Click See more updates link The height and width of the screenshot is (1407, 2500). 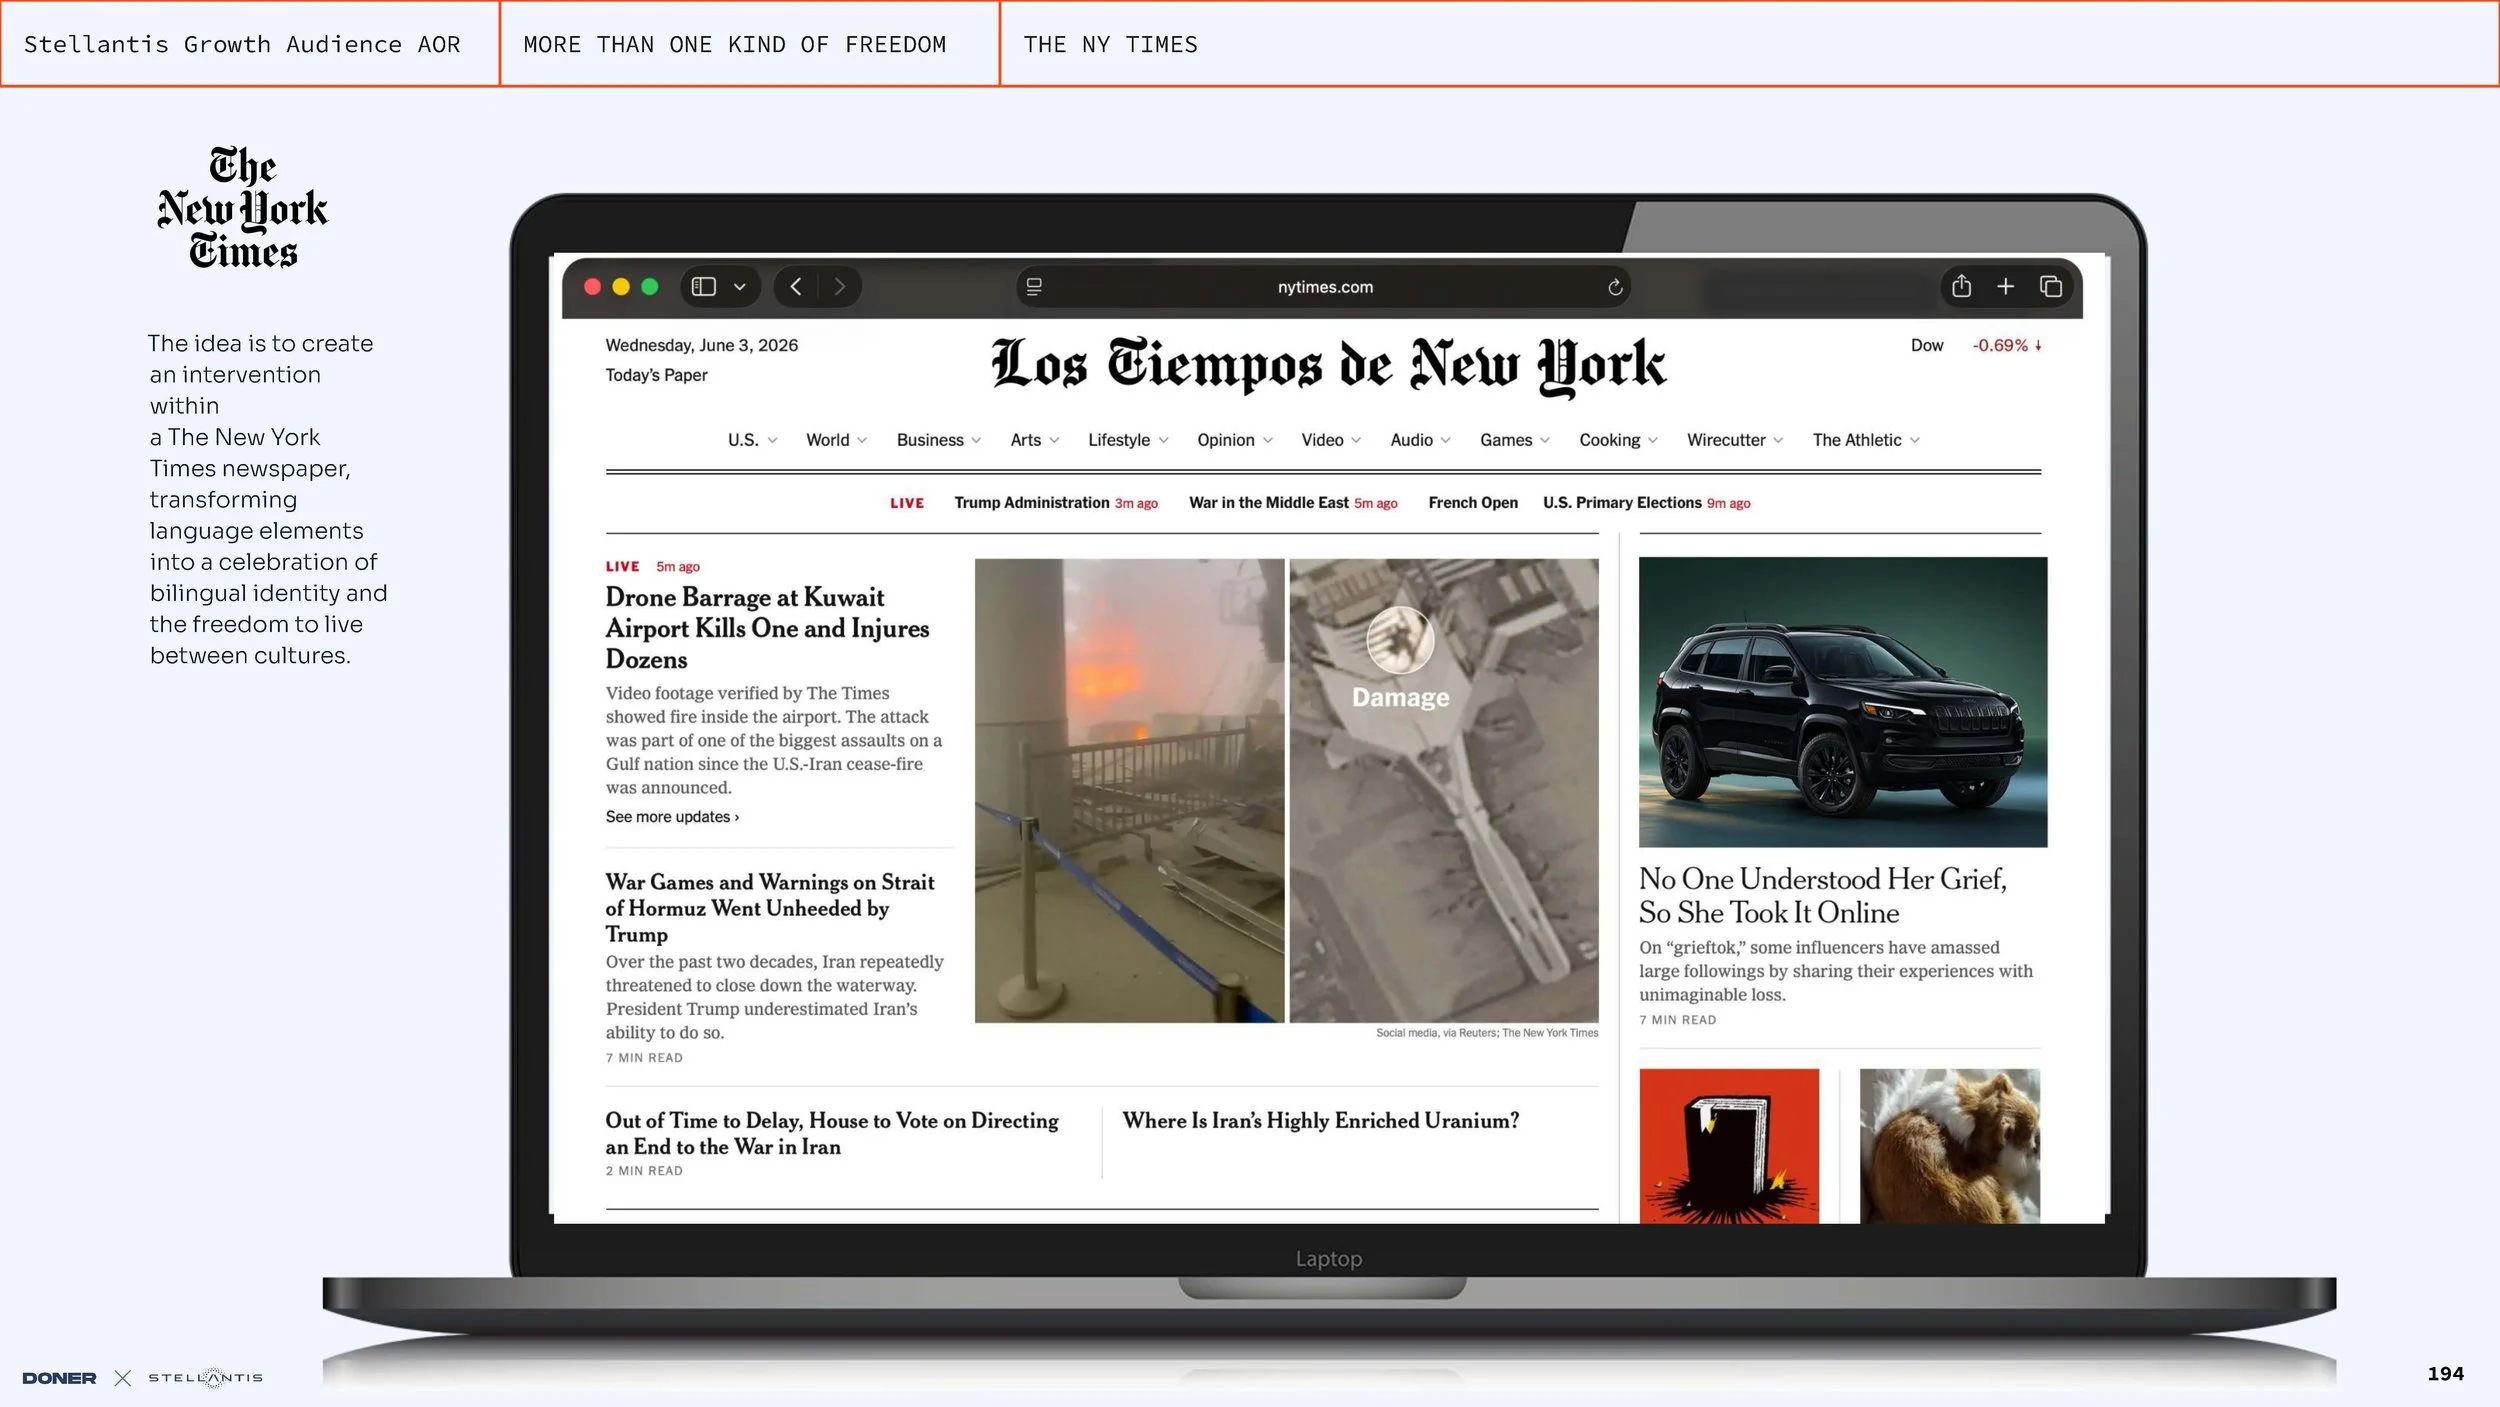click(x=672, y=817)
